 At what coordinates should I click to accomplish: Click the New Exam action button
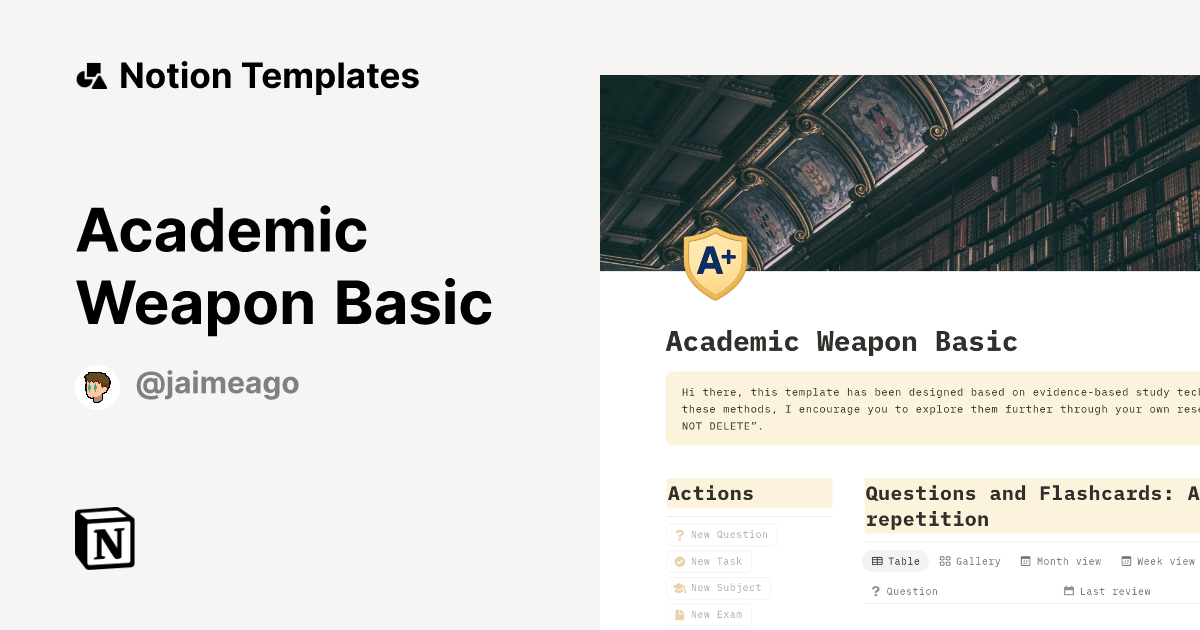(x=708, y=614)
